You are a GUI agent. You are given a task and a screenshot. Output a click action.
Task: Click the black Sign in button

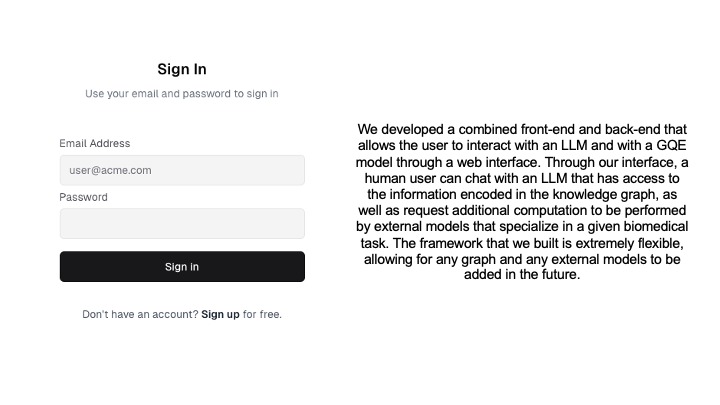click(182, 266)
